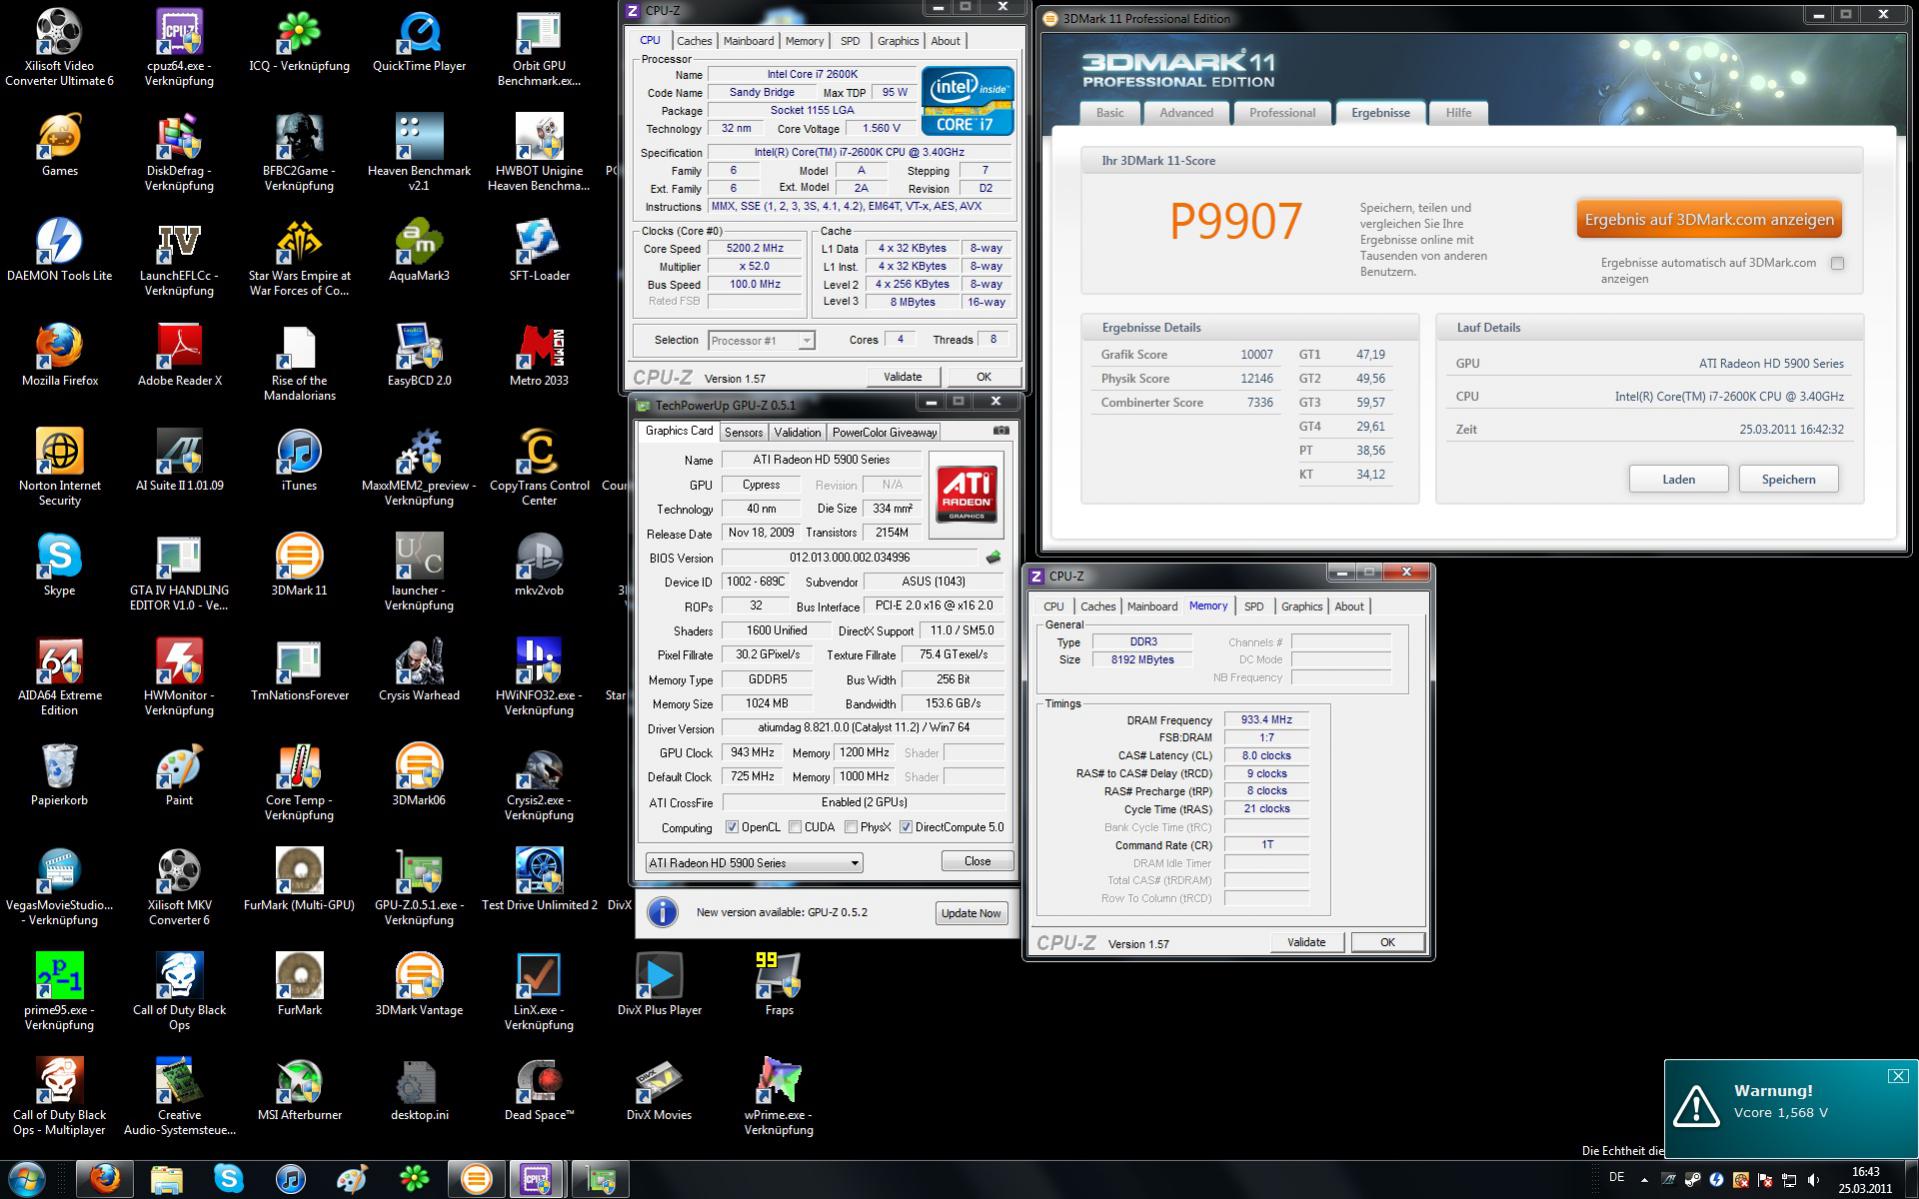Click the GPU-Z BIOS save chip icon
This screenshot has width=1919, height=1199.
click(x=993, y=557)
